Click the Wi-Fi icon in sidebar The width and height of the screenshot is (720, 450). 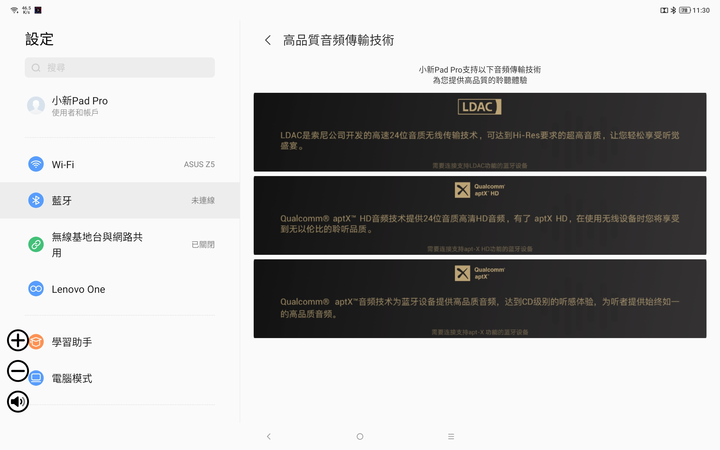click(x=36, y=164)
